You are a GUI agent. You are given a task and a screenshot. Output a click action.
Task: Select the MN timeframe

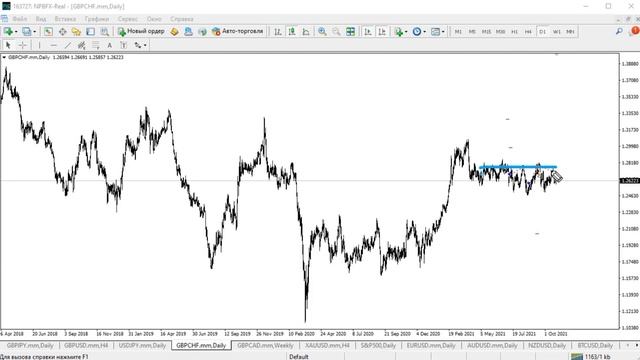(x=571, y=31)
